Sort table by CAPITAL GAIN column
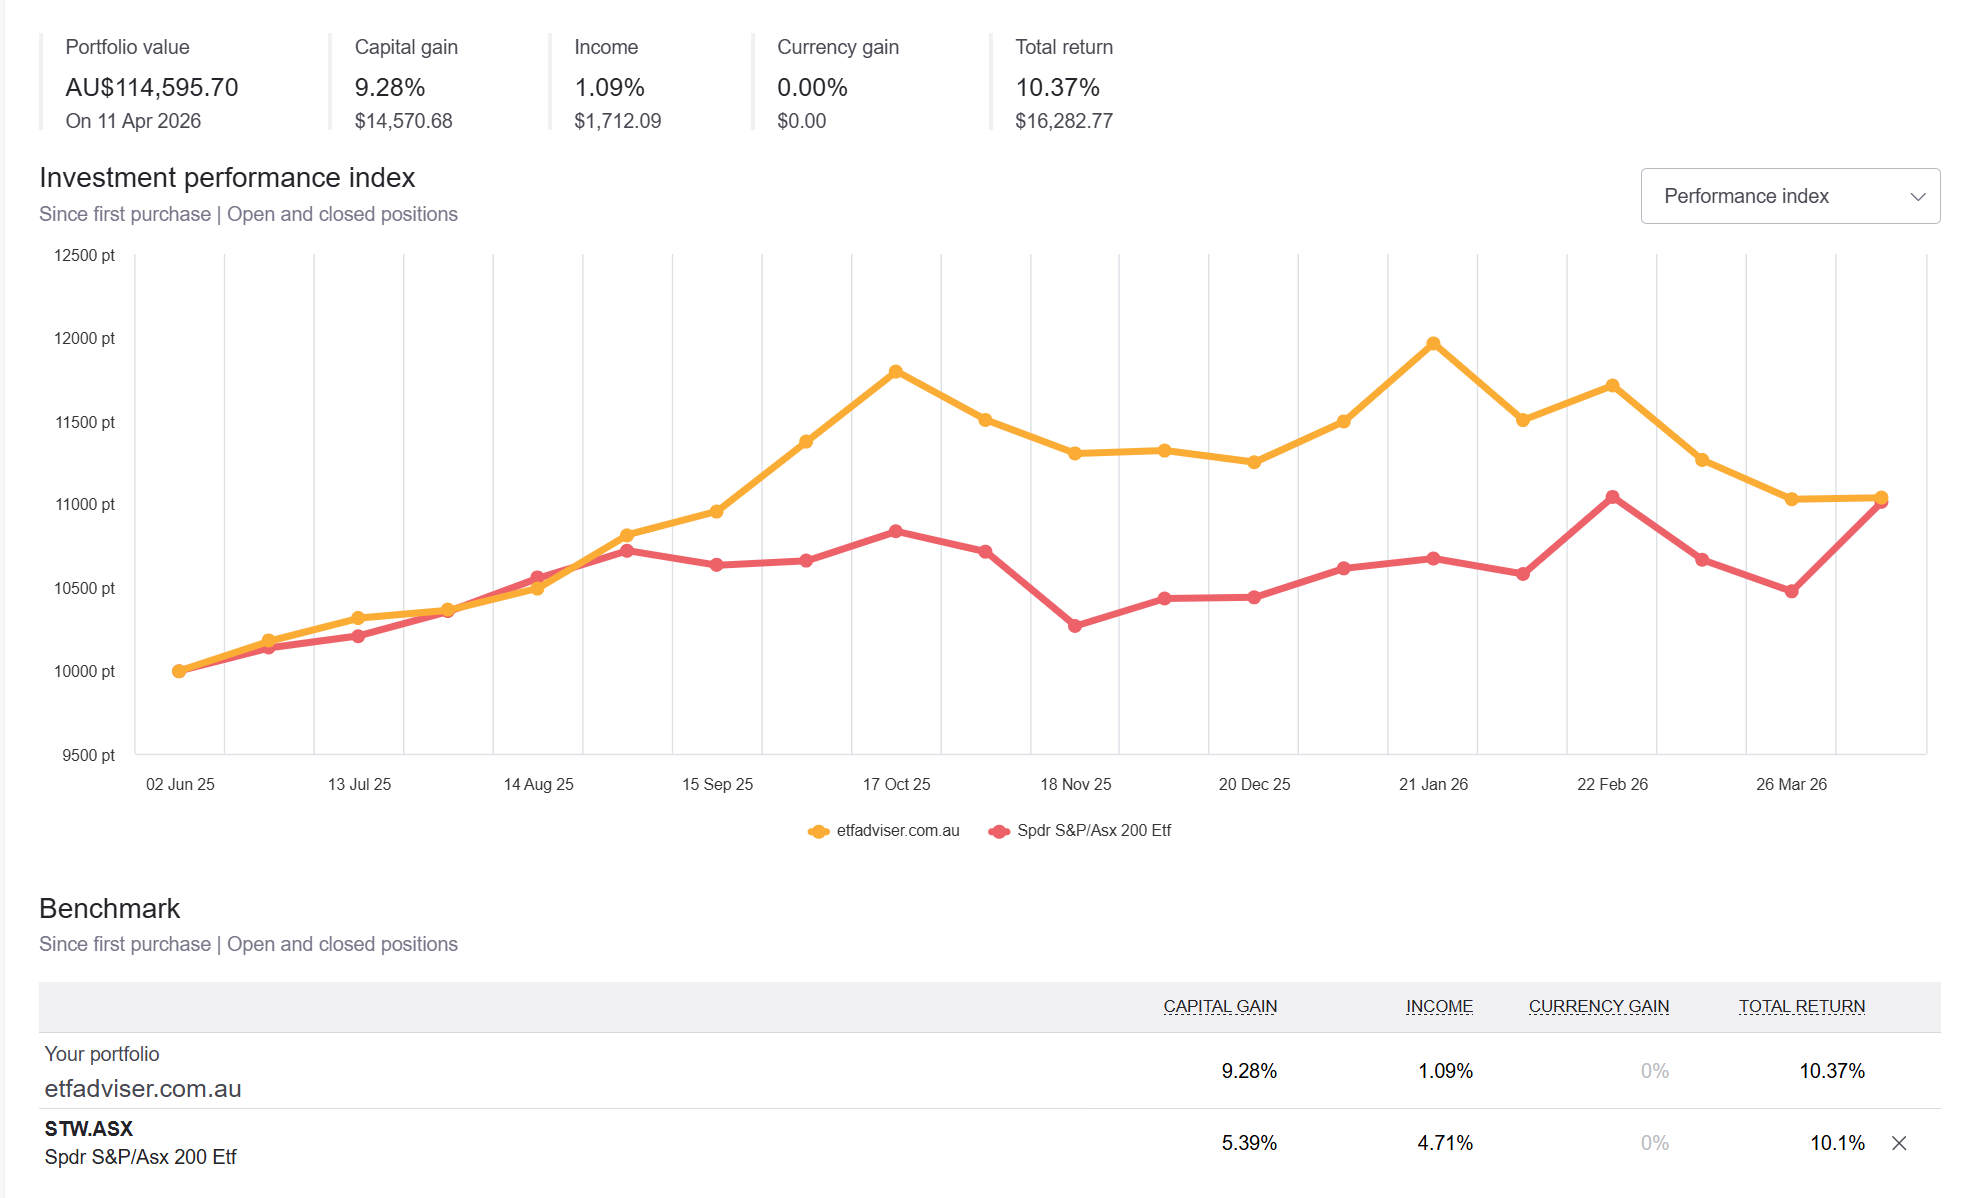This screenshot has height=1198, width=1975. click(x=1218, y=1006)
